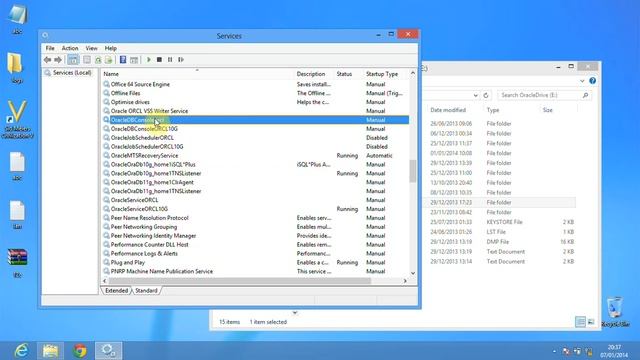Click the File Explorer taskbar button
The width and height of the screenshot is (640, 360).
[50, 351]
